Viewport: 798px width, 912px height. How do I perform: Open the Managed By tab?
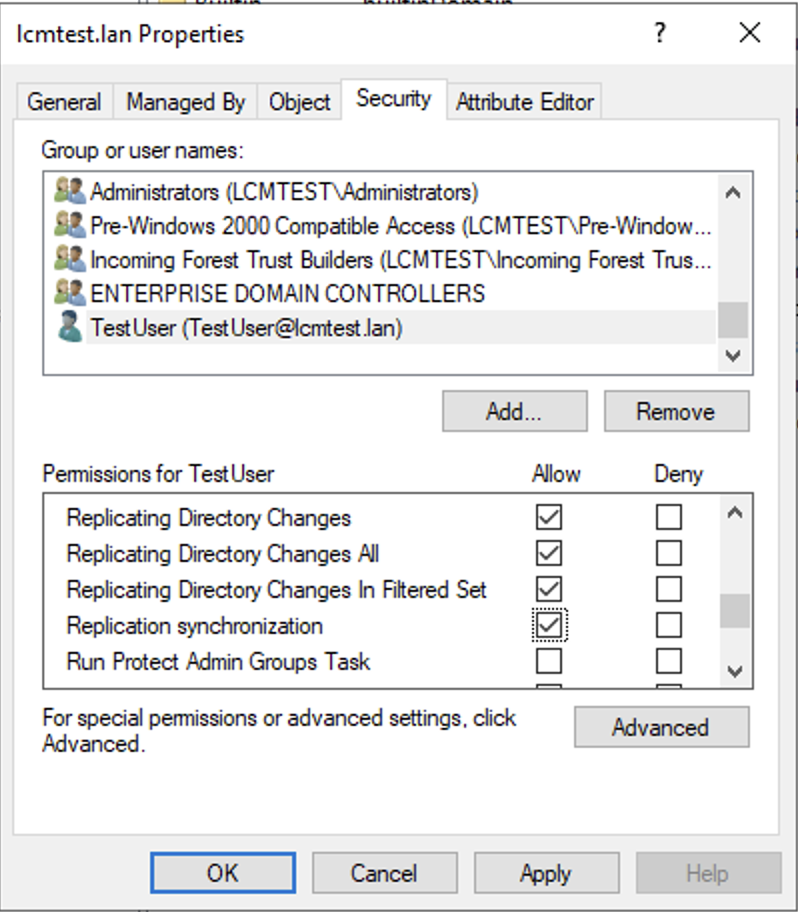click(185, 102)
